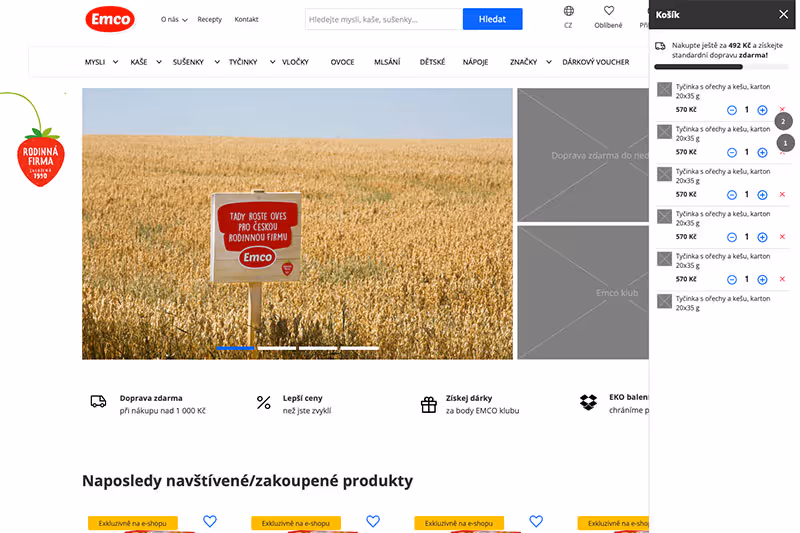Expand the MYSLI category chevron
This screenshot has height=533, width=800.
pos(115,62)
